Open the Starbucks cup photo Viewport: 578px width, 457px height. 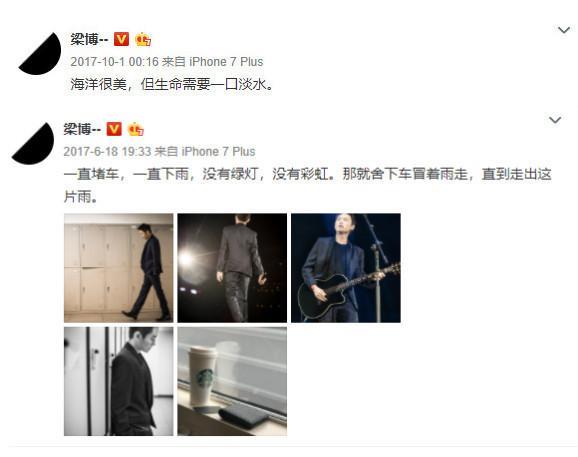click(x=232, y=381)
